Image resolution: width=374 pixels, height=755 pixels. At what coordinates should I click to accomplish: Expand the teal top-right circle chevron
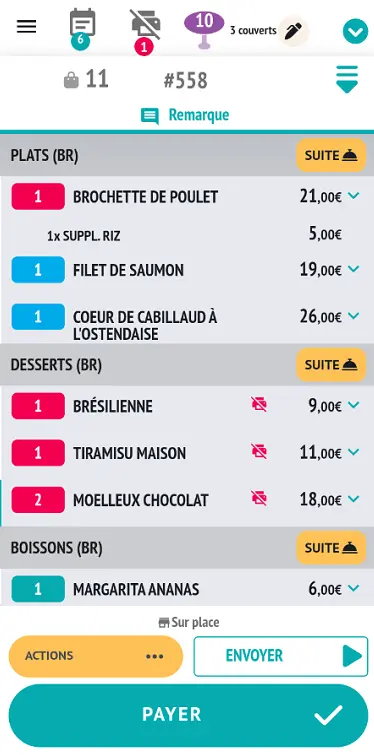(355, 31)
